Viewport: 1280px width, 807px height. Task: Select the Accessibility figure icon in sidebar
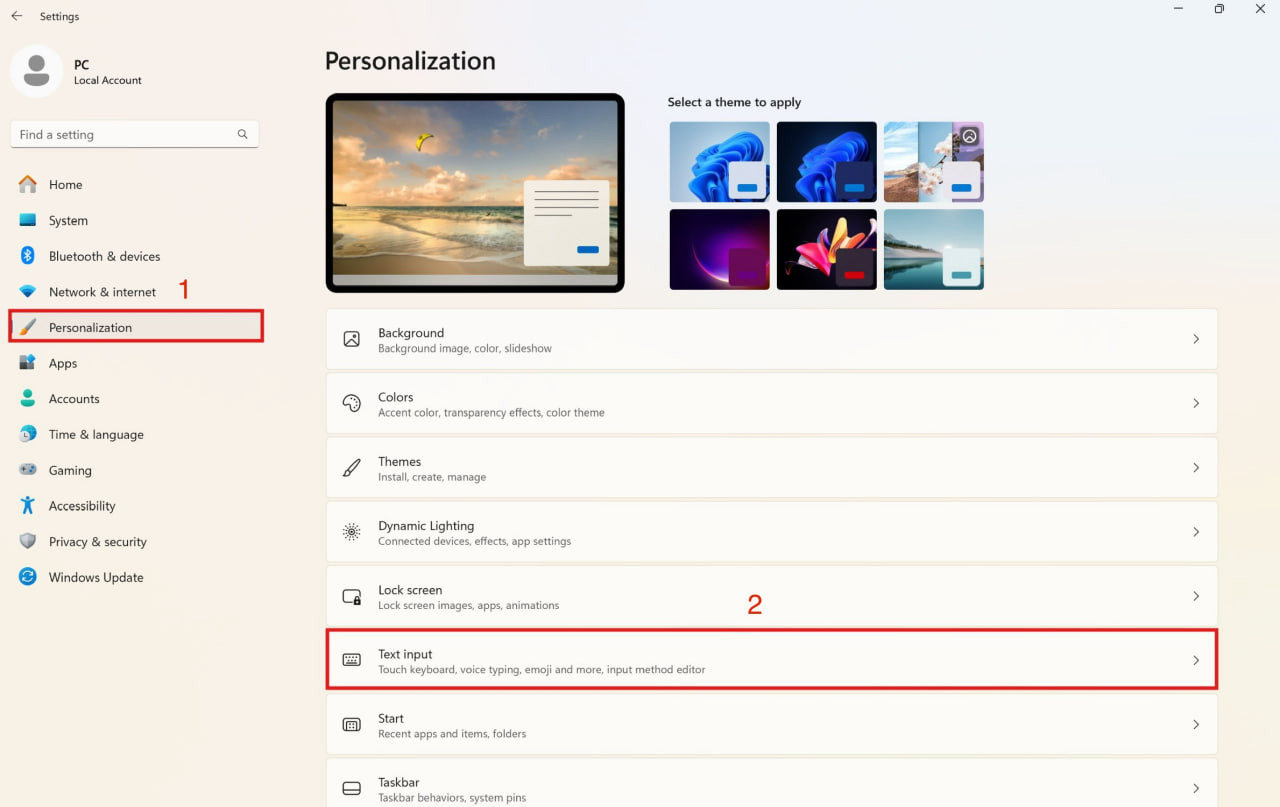(28, 506)
